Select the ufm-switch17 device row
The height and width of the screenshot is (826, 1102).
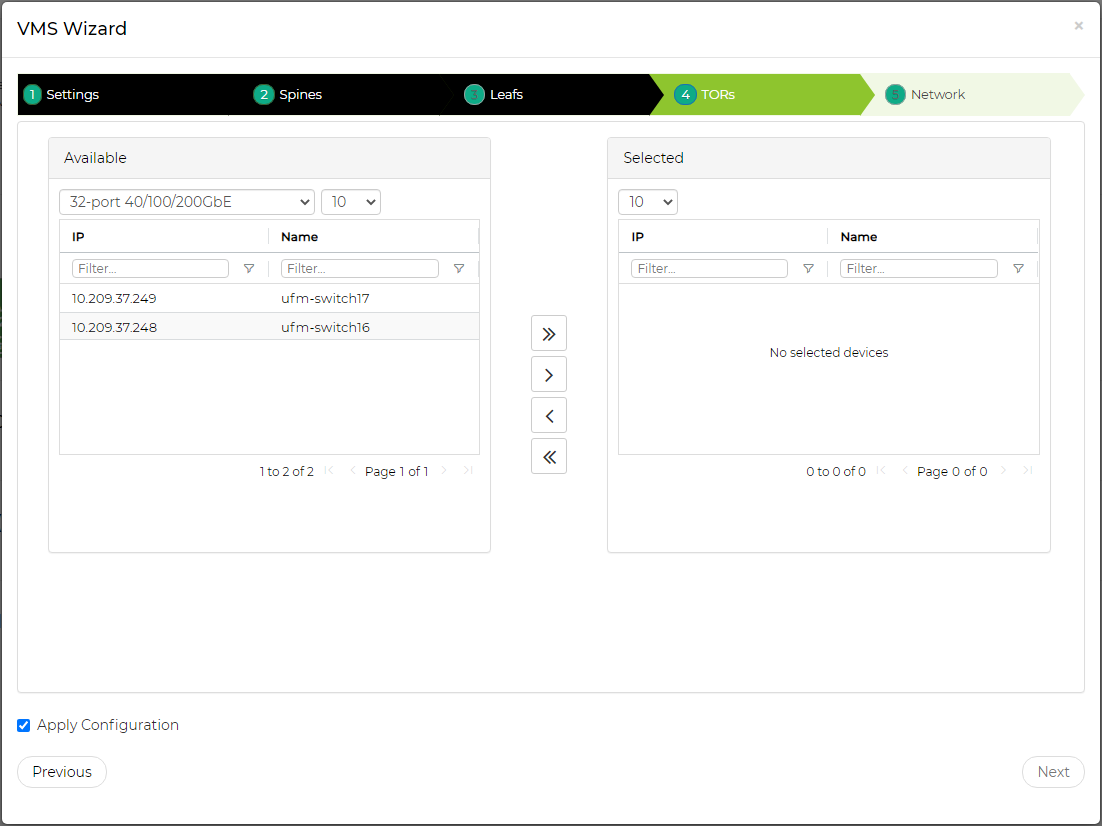pyautogui.click(x=269, y=298)
